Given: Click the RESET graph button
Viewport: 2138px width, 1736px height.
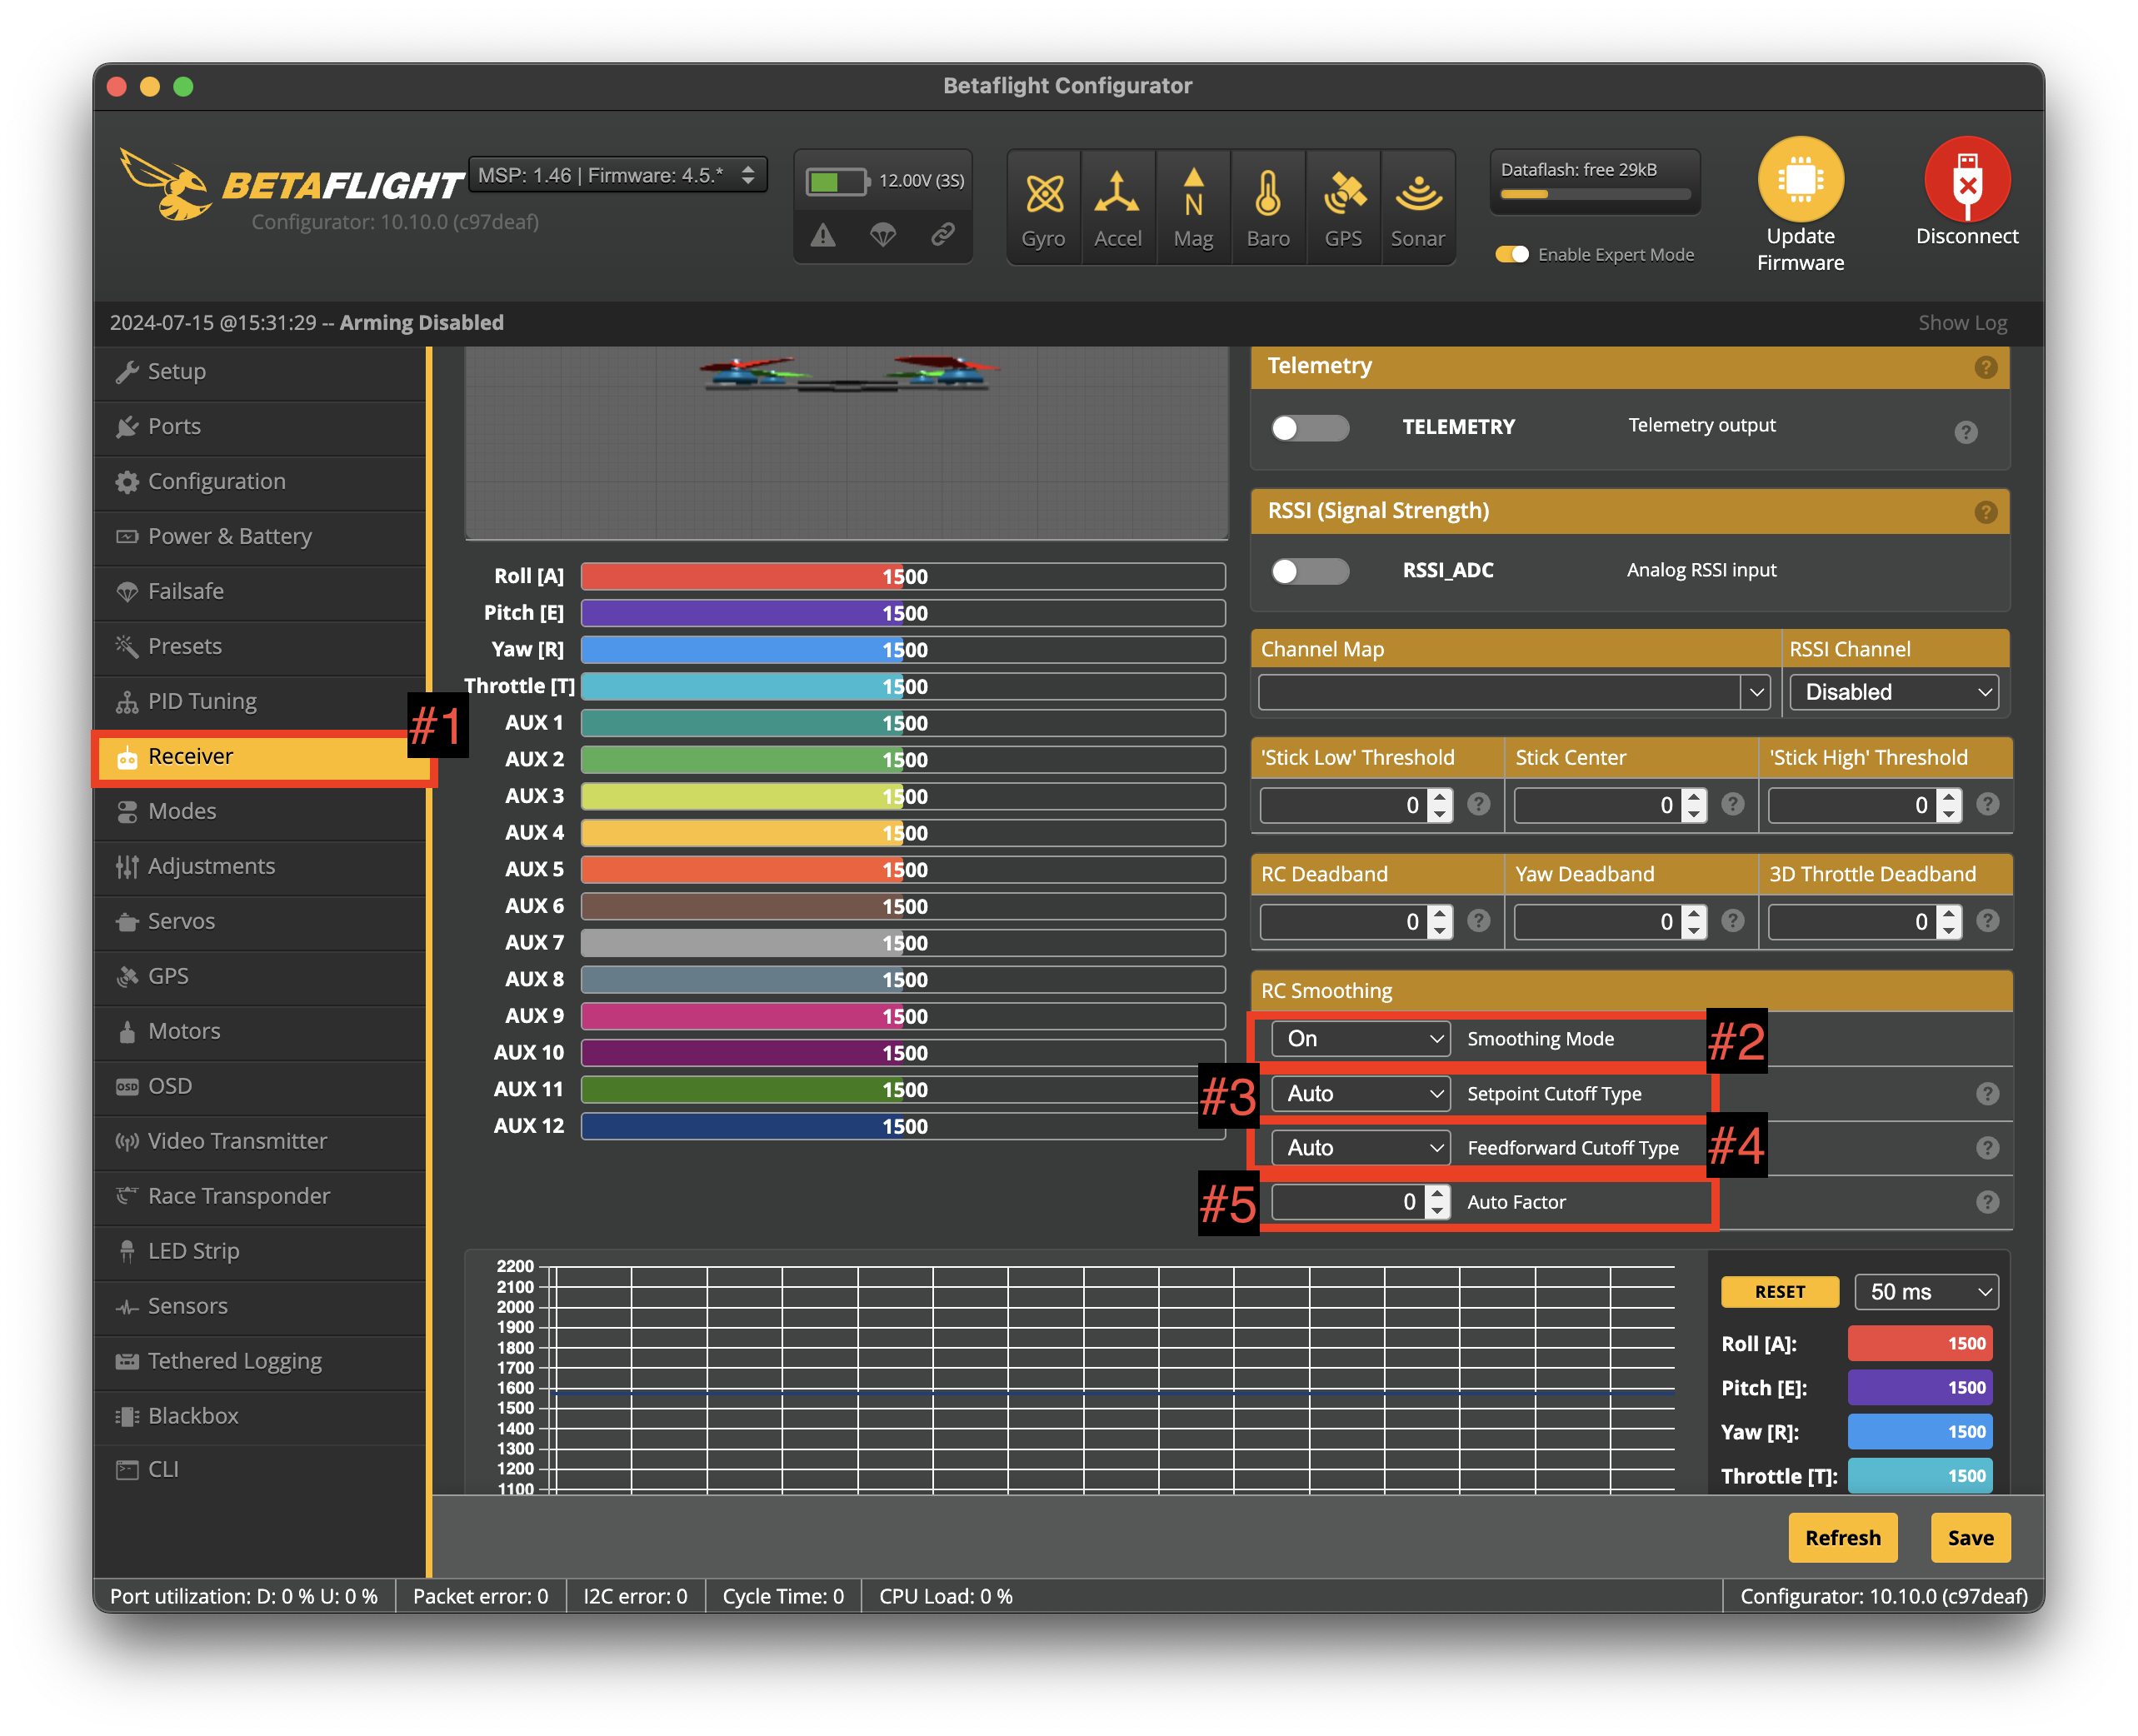Looking at the screenshot, I should 1779,1292.
